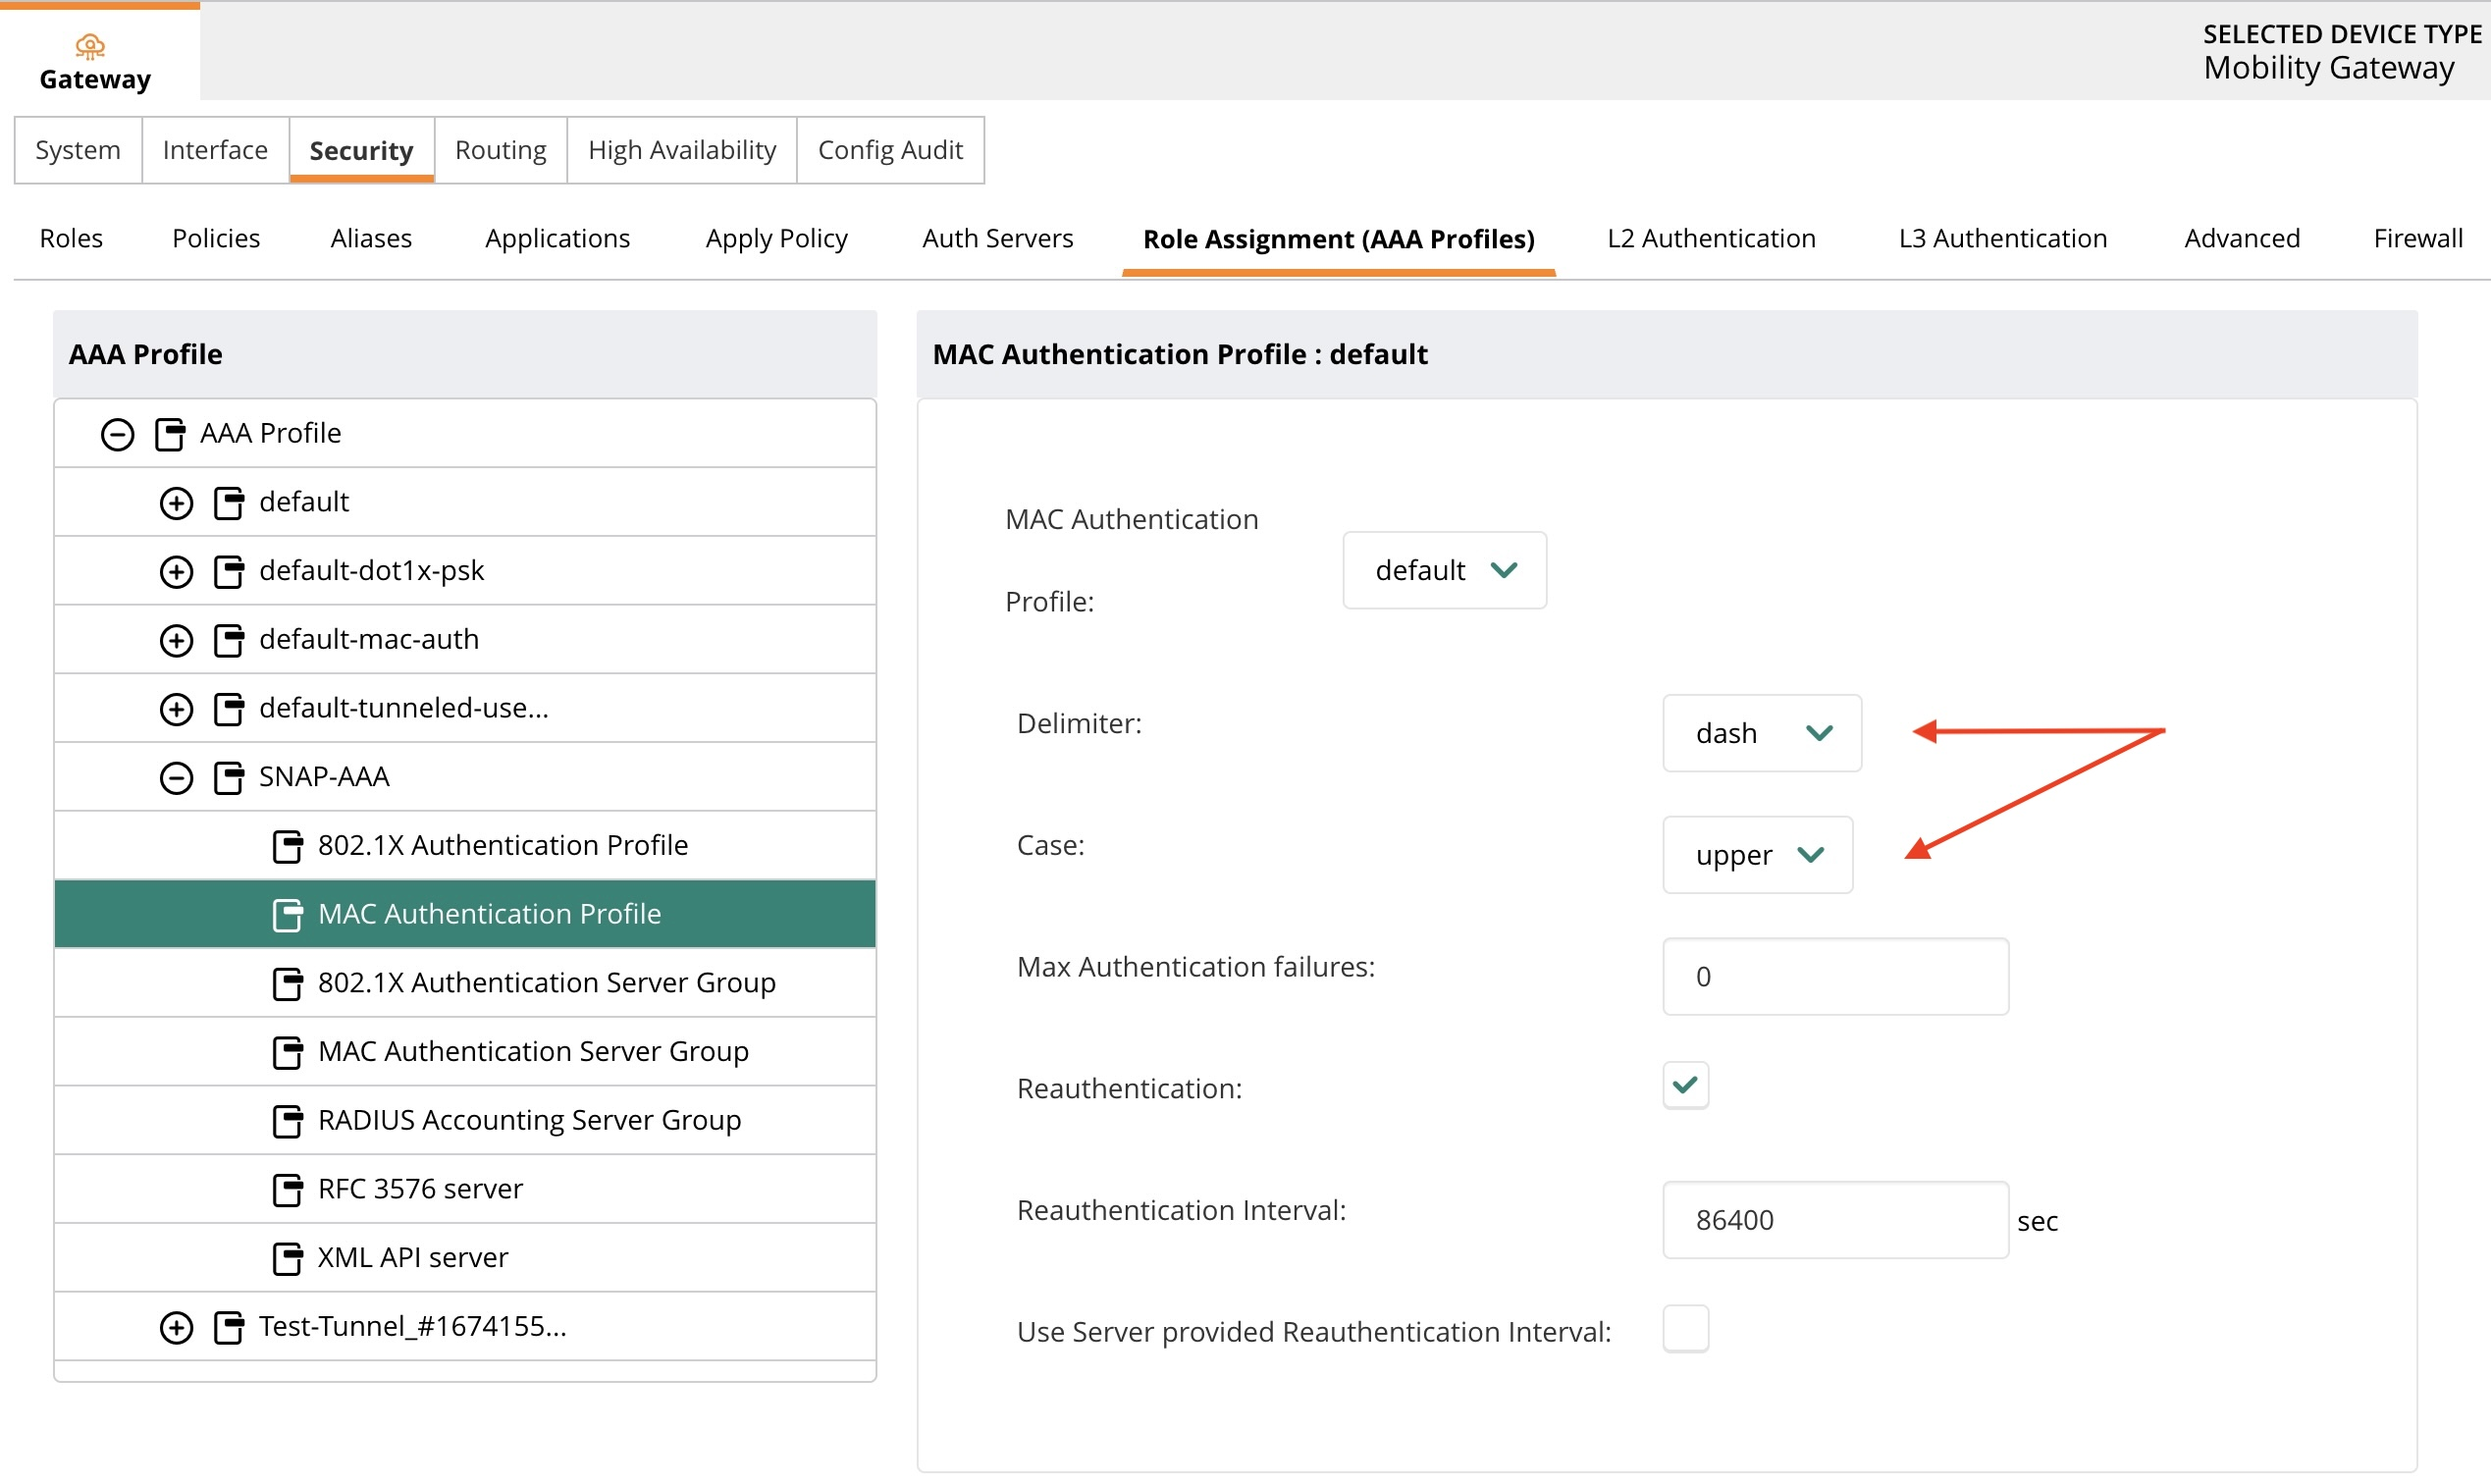Viewport: 2491px width, 1484px height.
Task: Switch to the High Availability tab
Action: coord(681,150)
